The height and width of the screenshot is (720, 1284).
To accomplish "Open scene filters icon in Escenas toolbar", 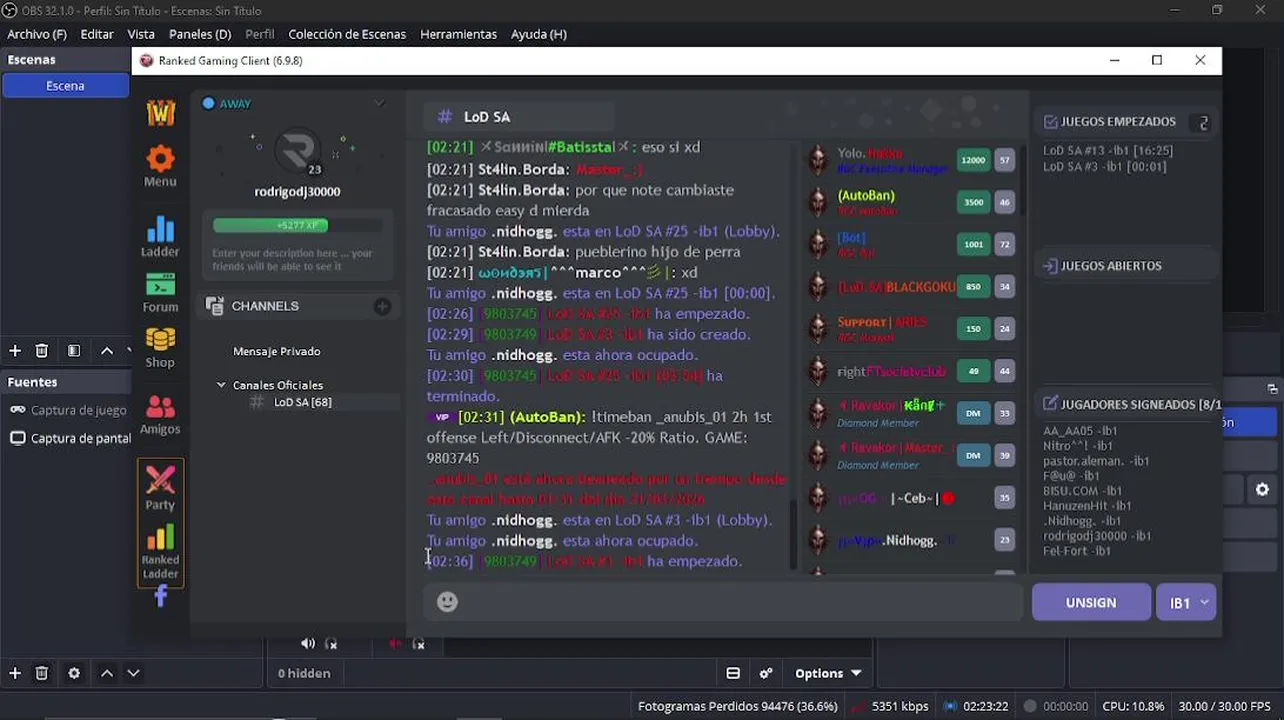I will (74, 350).
